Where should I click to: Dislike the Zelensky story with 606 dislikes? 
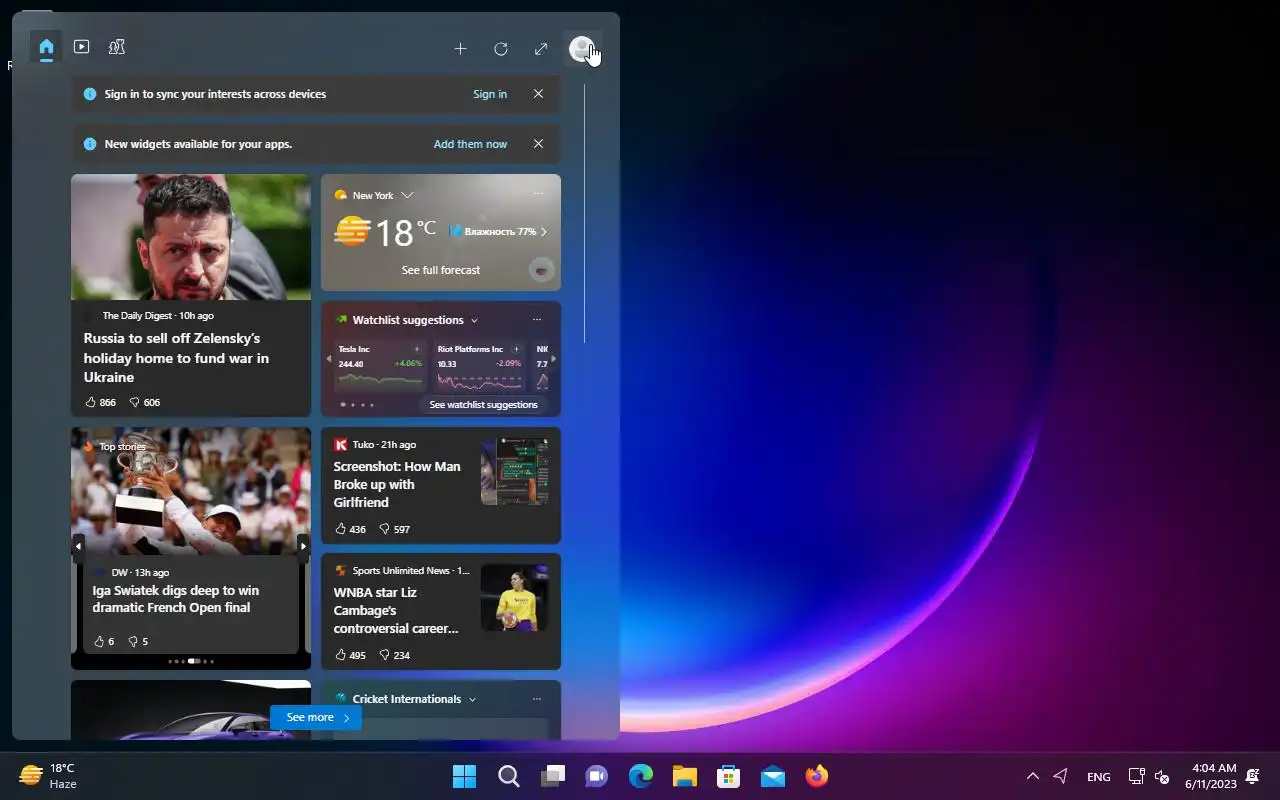pos(145,402)
